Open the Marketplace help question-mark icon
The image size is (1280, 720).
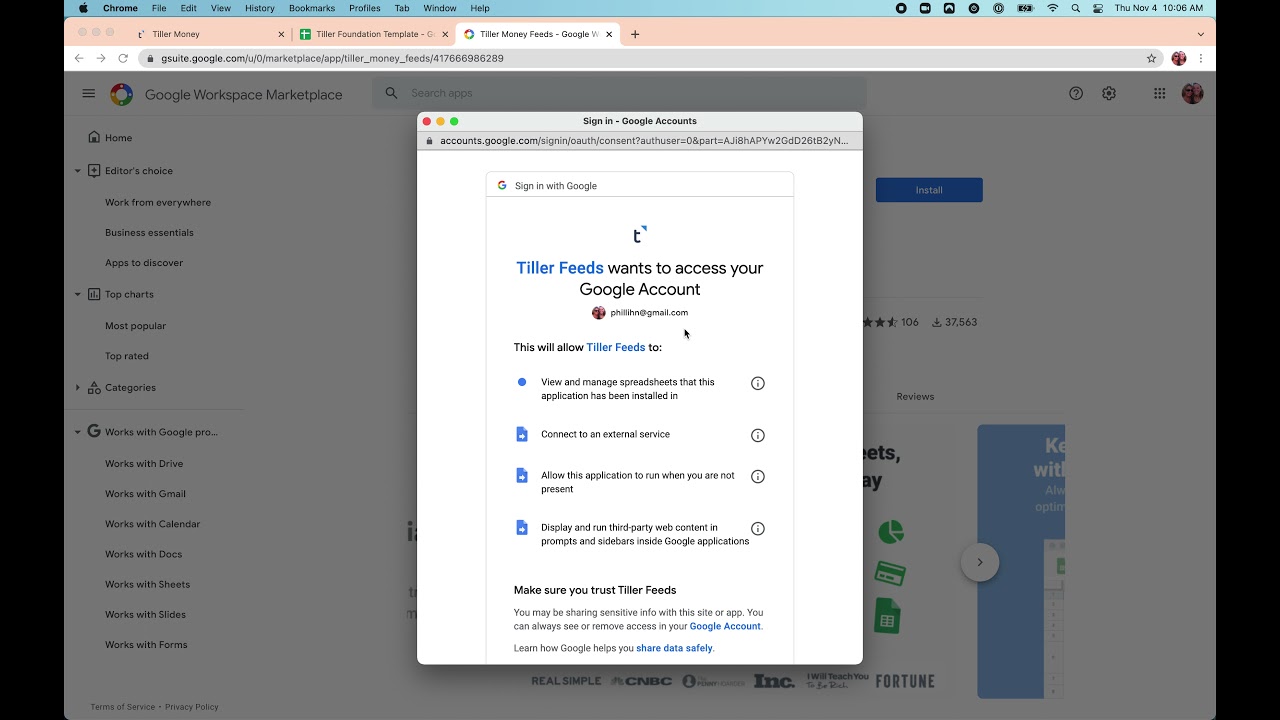pyautogui.click(x=1076, y=93)
